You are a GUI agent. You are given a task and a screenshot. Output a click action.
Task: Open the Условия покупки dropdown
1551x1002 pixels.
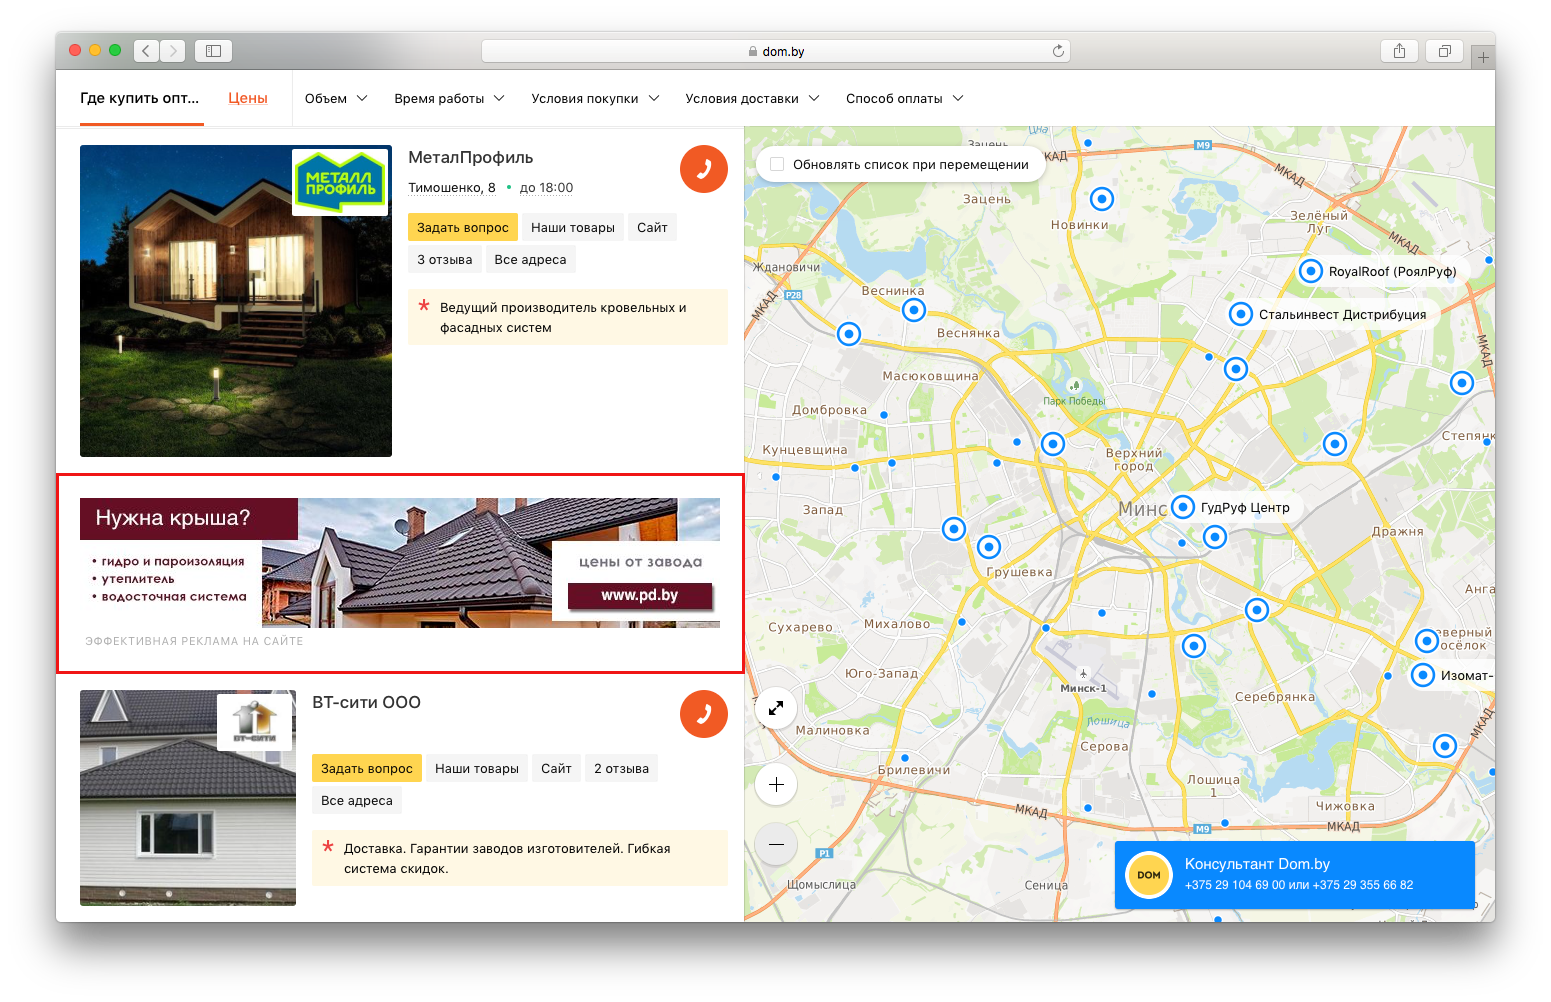pos(596,98)
